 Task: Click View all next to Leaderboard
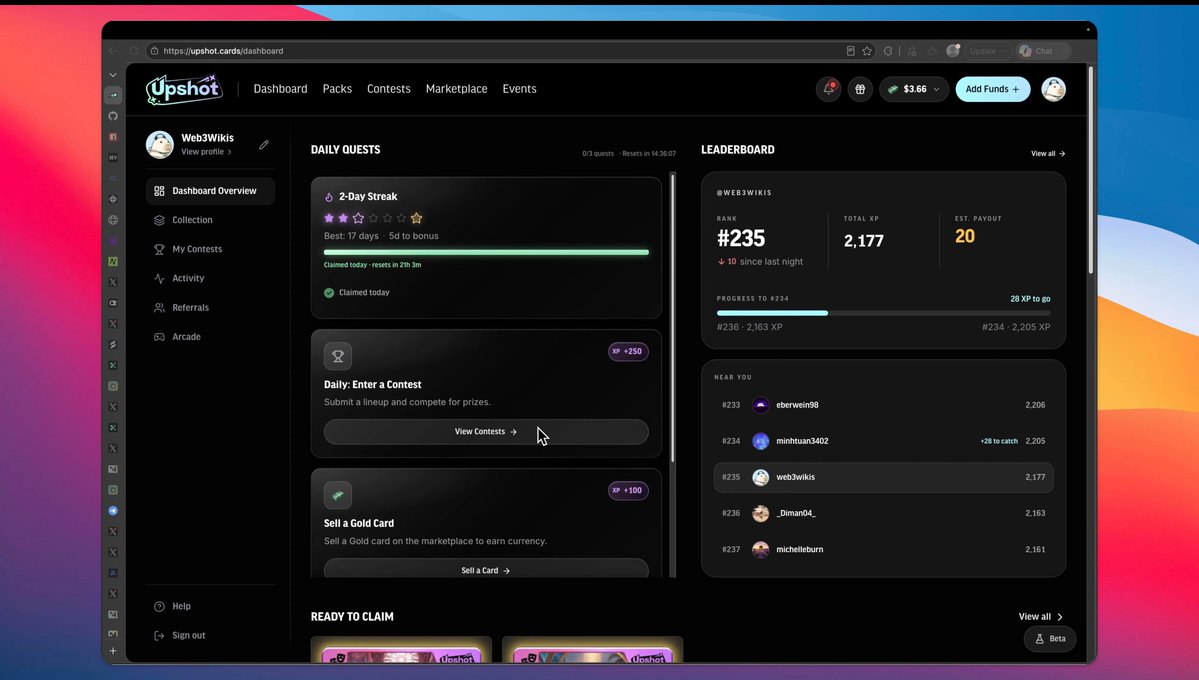(1048, 154)
